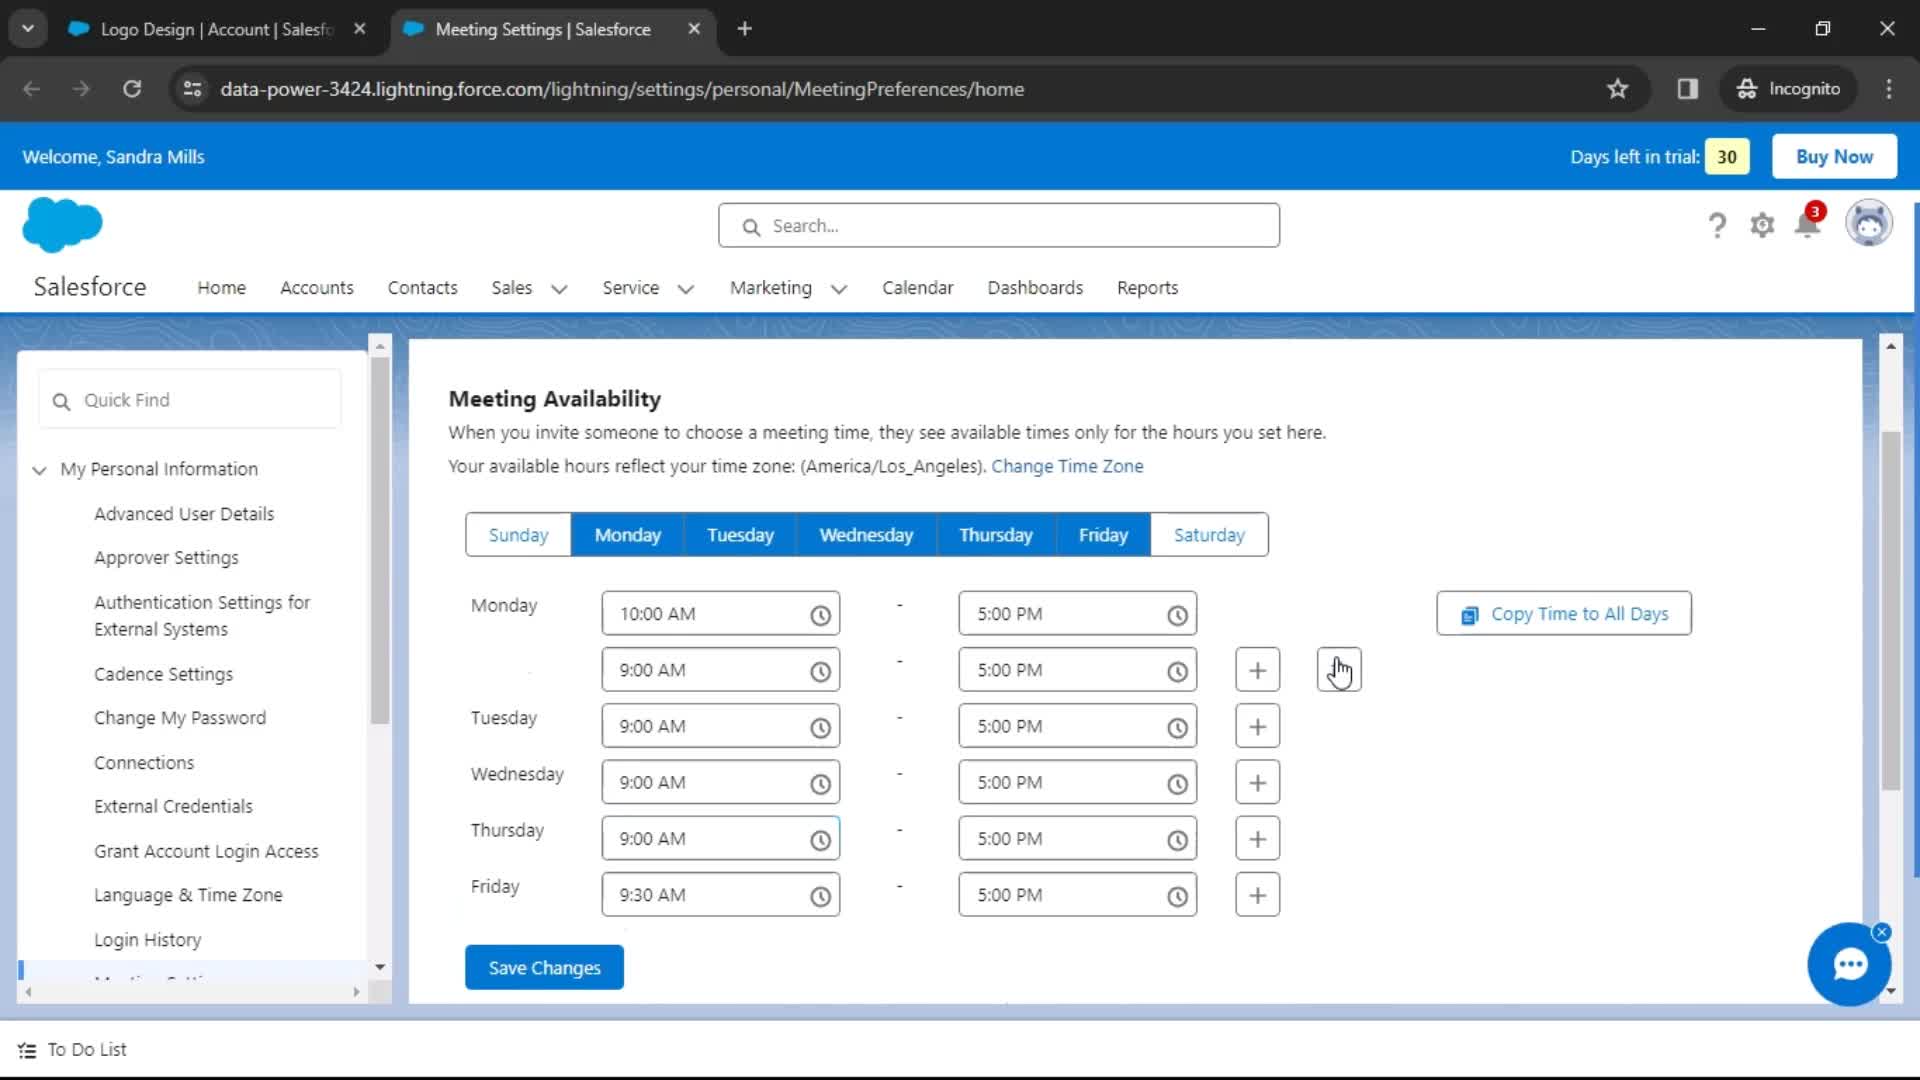Open the user profile avatar menu

(x=1868, y=223)
